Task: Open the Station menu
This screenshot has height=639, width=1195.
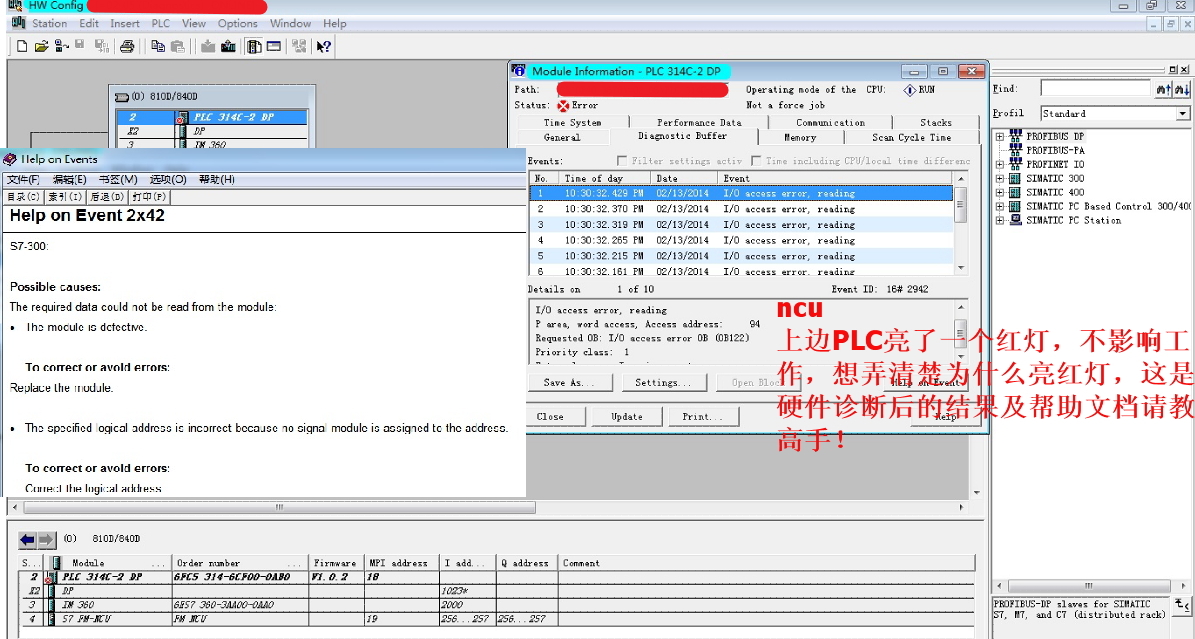Action: [50, 24]
